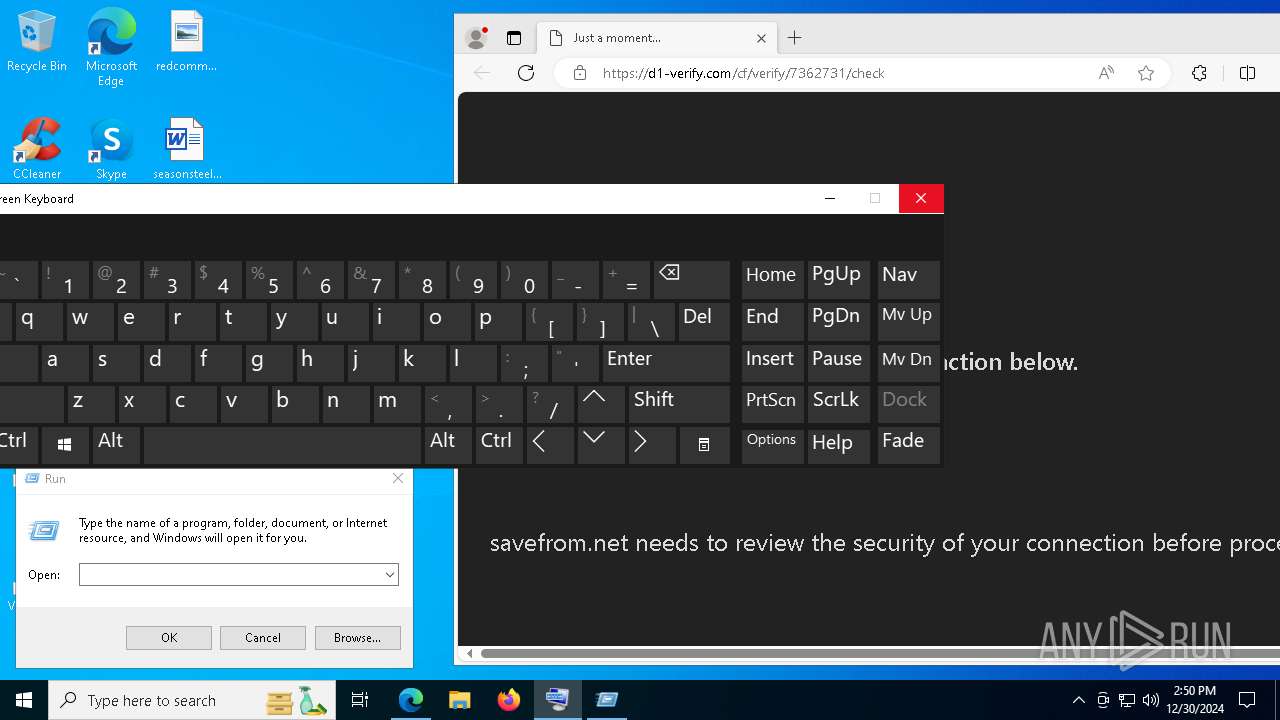Tap the Pause key on on-screen keyboard
The width and height of the screenshot is (1280, 720).
[838, 362]
